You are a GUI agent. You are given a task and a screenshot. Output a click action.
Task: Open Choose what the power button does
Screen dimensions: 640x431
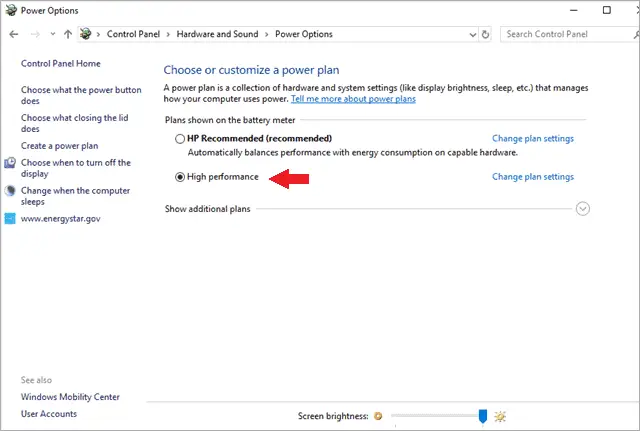(x=81, y=96)
